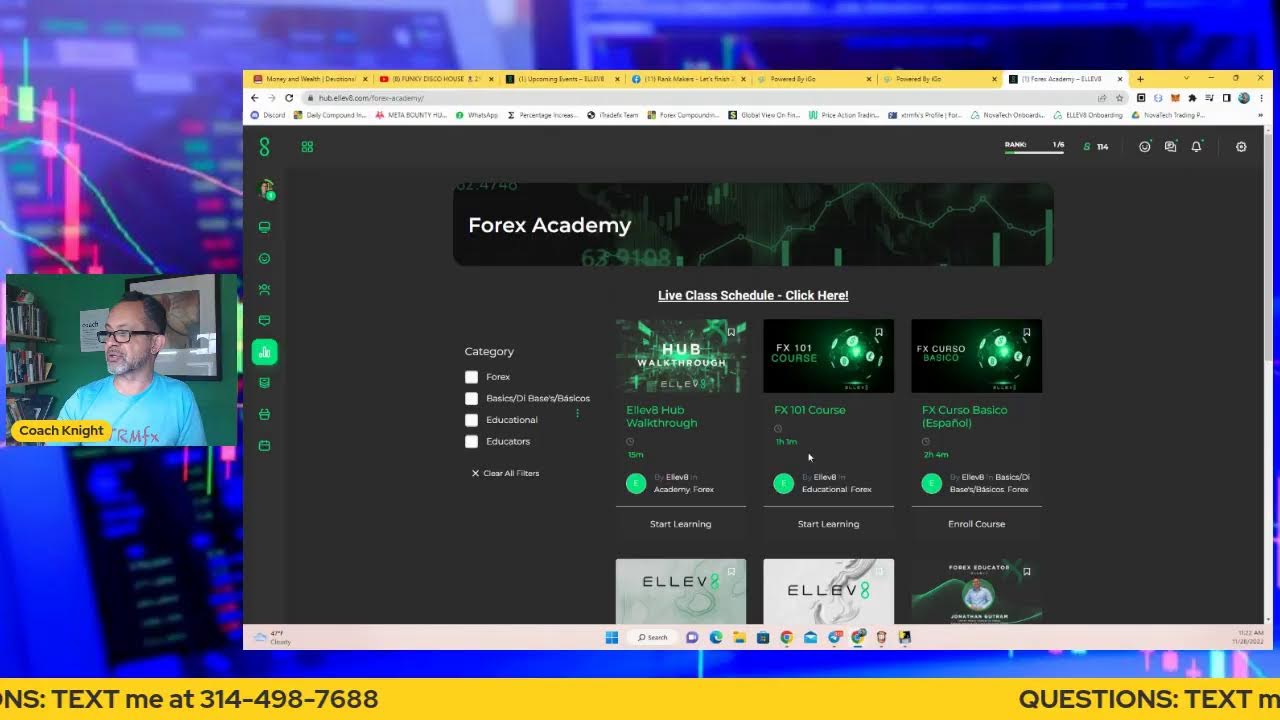Check the Basics/Di Base's/Básicos filter

click(471, 398)
